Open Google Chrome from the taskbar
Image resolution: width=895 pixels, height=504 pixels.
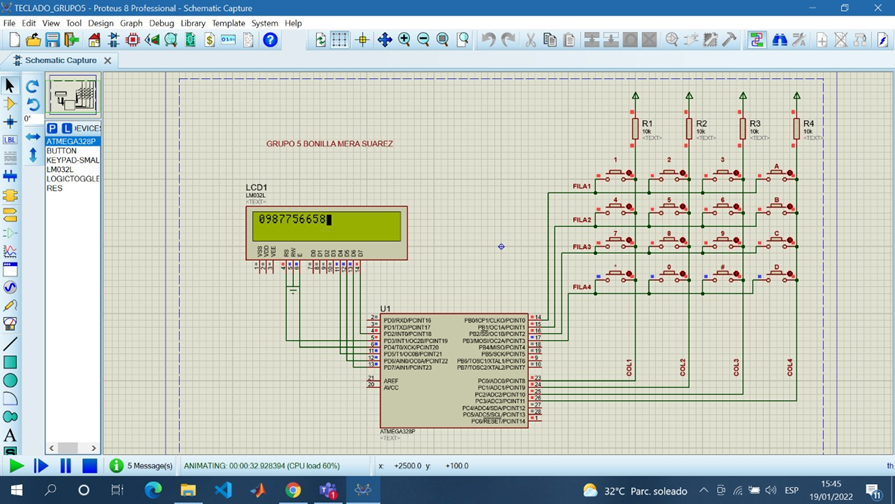coord(293,490)
